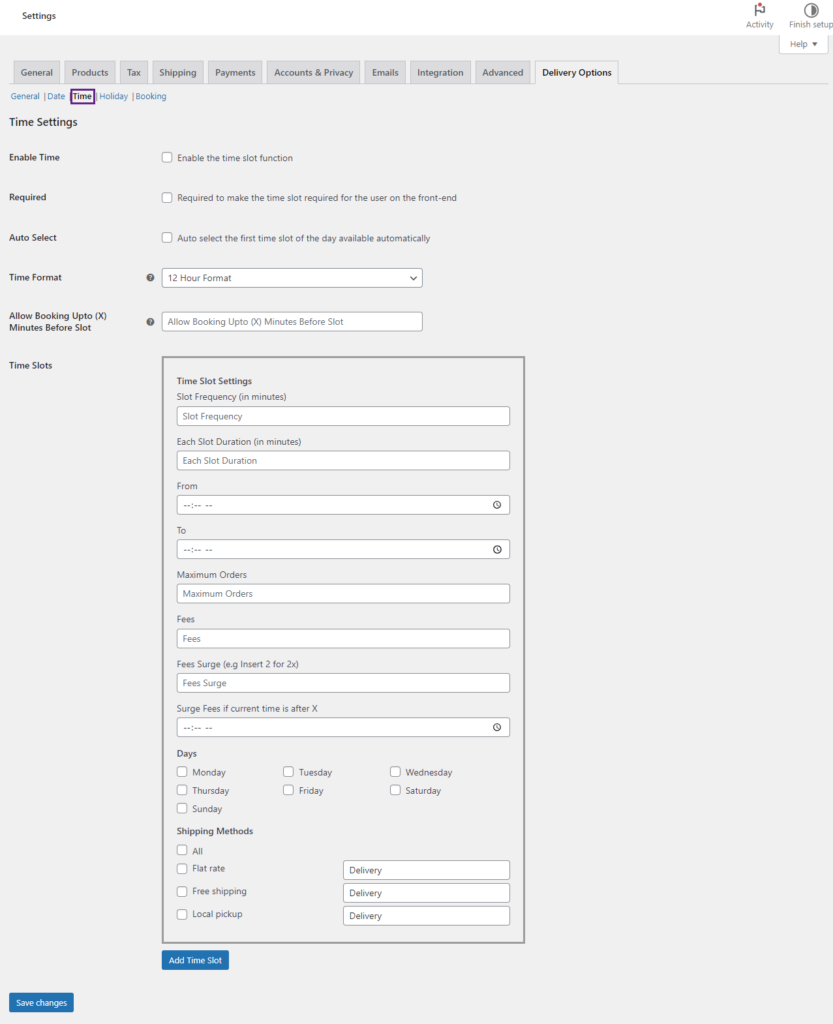Image resolution: width=833 pixels, height=1024 pixels.
Task: Enable the time slot function checkbox
Action: [x=167, y=157]
